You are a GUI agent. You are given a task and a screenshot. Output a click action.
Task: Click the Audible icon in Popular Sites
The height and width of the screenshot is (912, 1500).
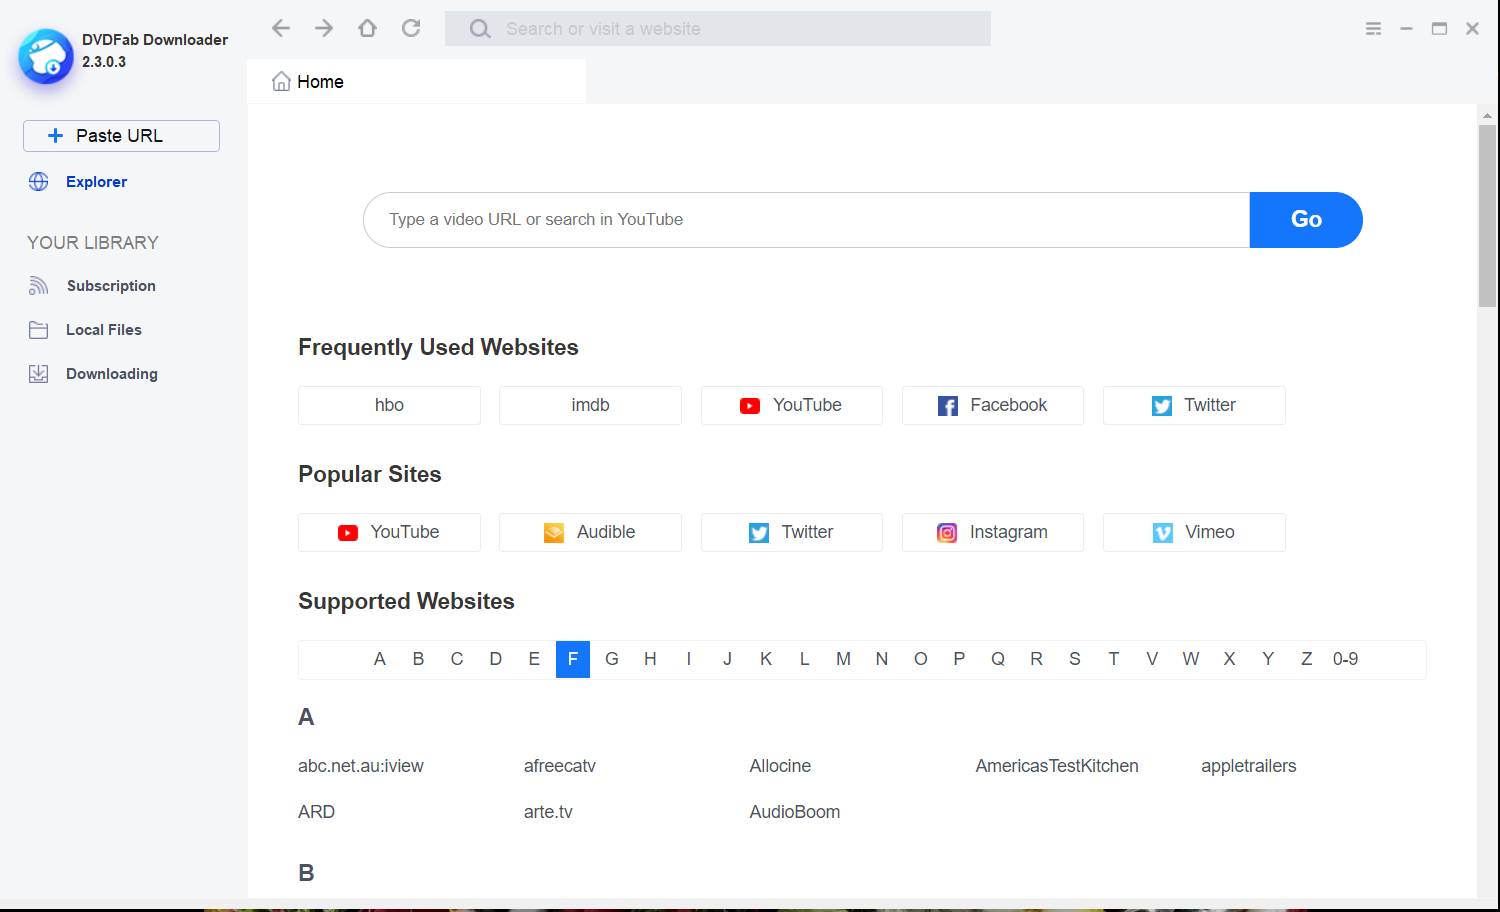pyautogui.click(x=554, y=533)
